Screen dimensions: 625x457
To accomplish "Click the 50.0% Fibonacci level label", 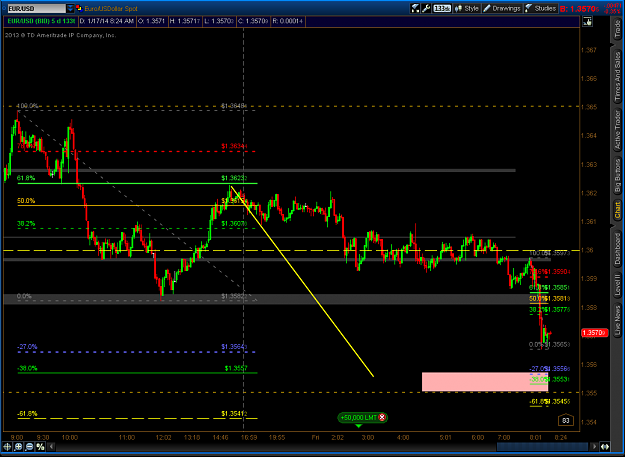I will click(26, 201).
